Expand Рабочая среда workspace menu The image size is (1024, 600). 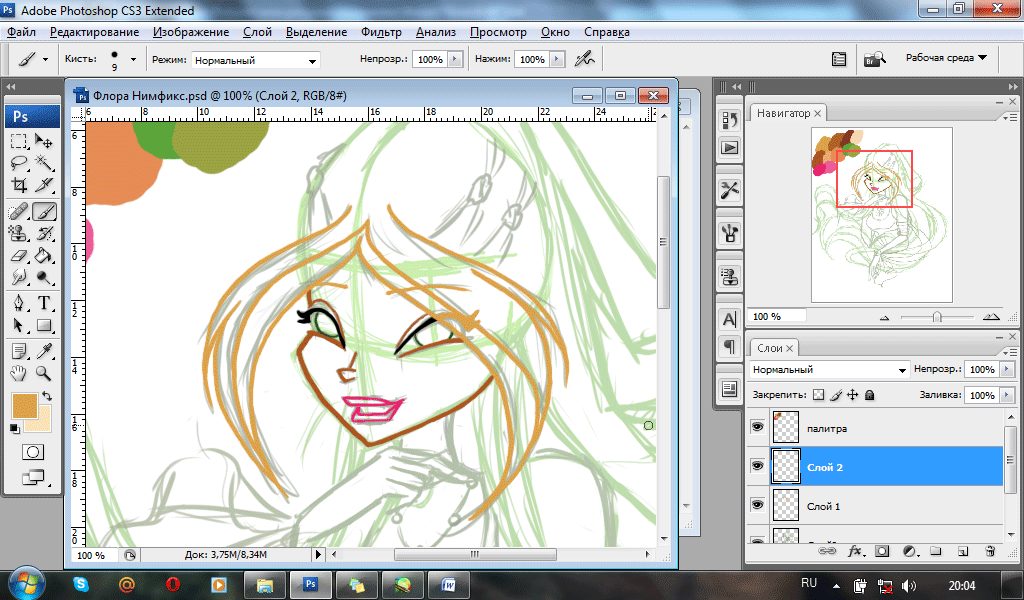pyautogui.click(x=945, y=58)
